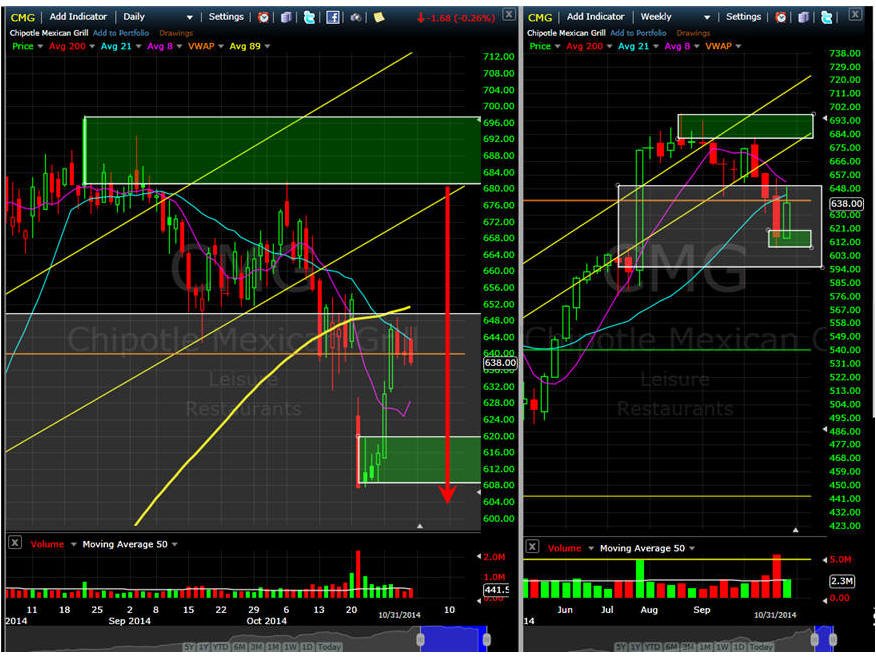Click the alarm clock alert icon on Daily chart
The image size is (876, 661).
click(x=263, y=17)
